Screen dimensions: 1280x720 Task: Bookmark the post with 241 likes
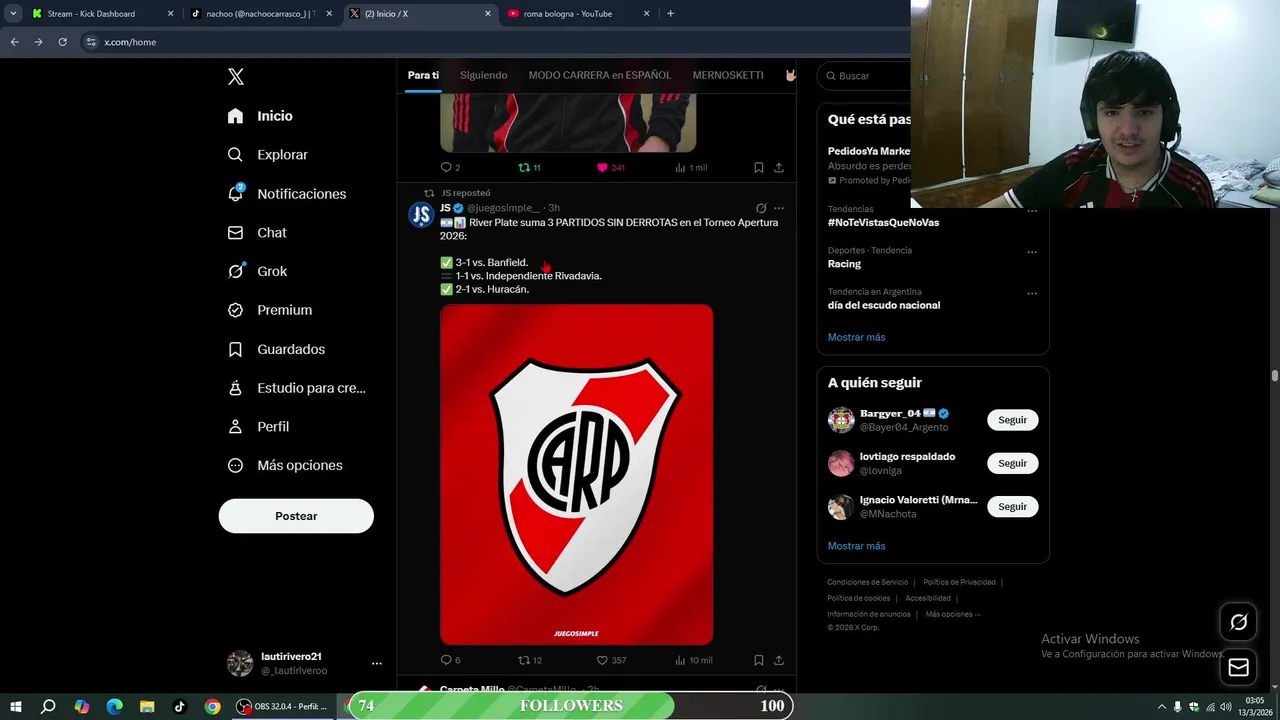[x=759, y=167]
